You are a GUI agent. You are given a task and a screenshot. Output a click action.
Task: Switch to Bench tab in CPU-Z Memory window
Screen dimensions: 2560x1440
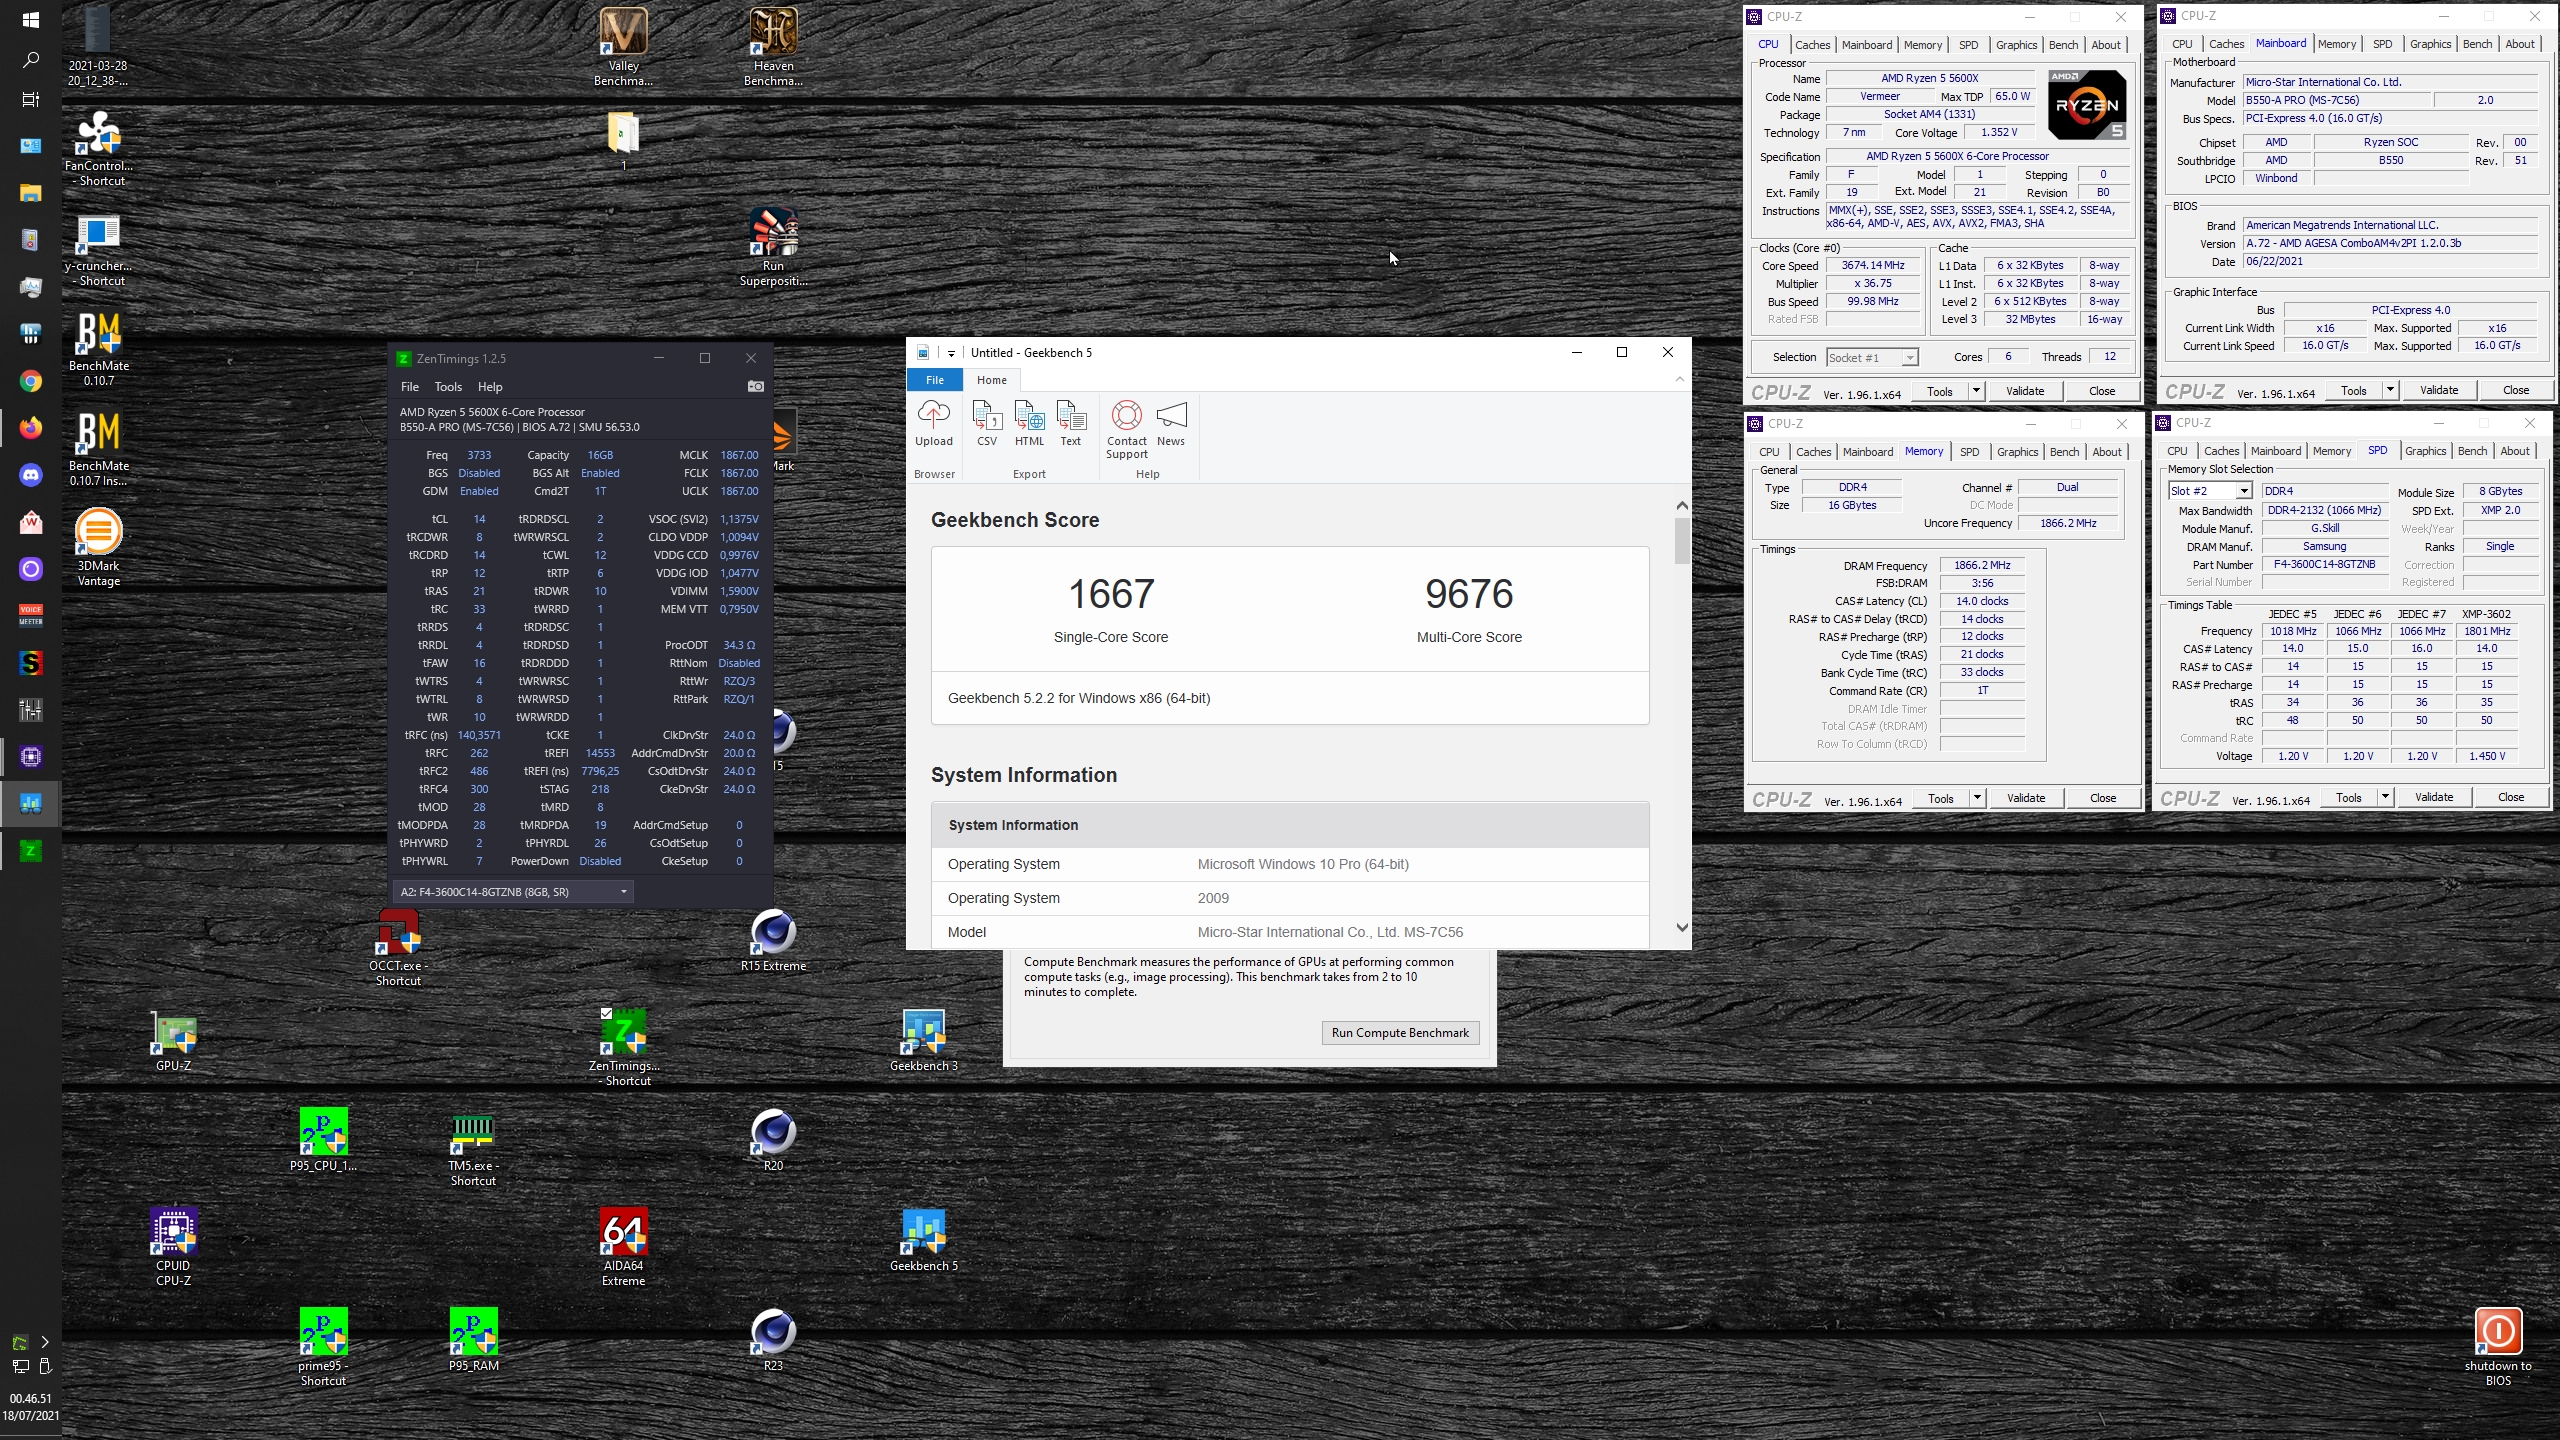pos(2064,452)
